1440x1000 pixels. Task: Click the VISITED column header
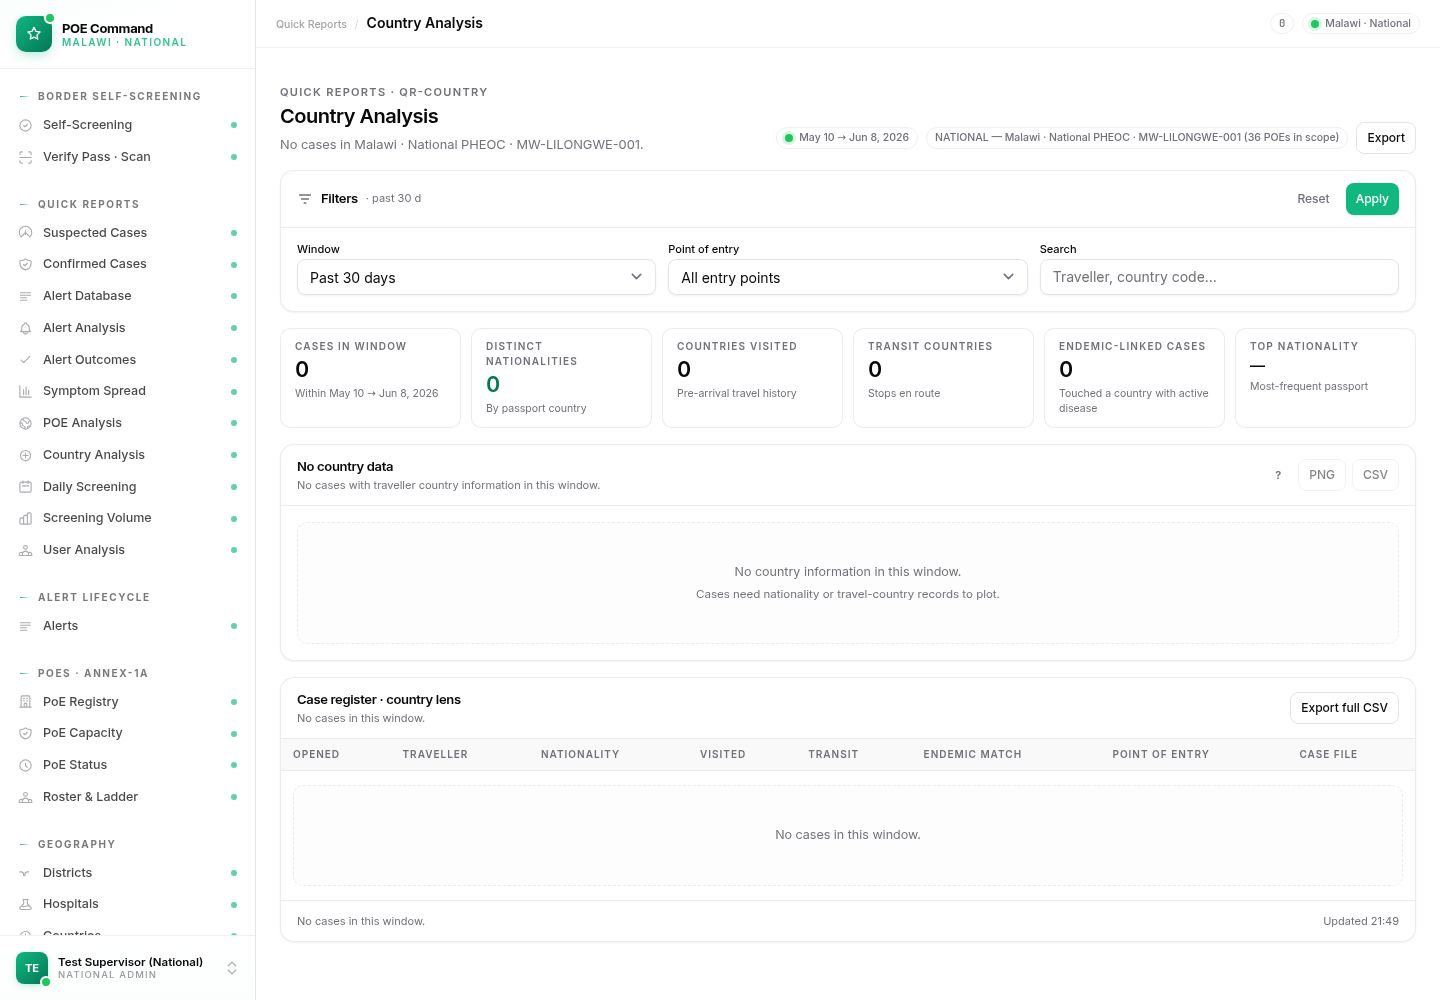click(723, 755)
